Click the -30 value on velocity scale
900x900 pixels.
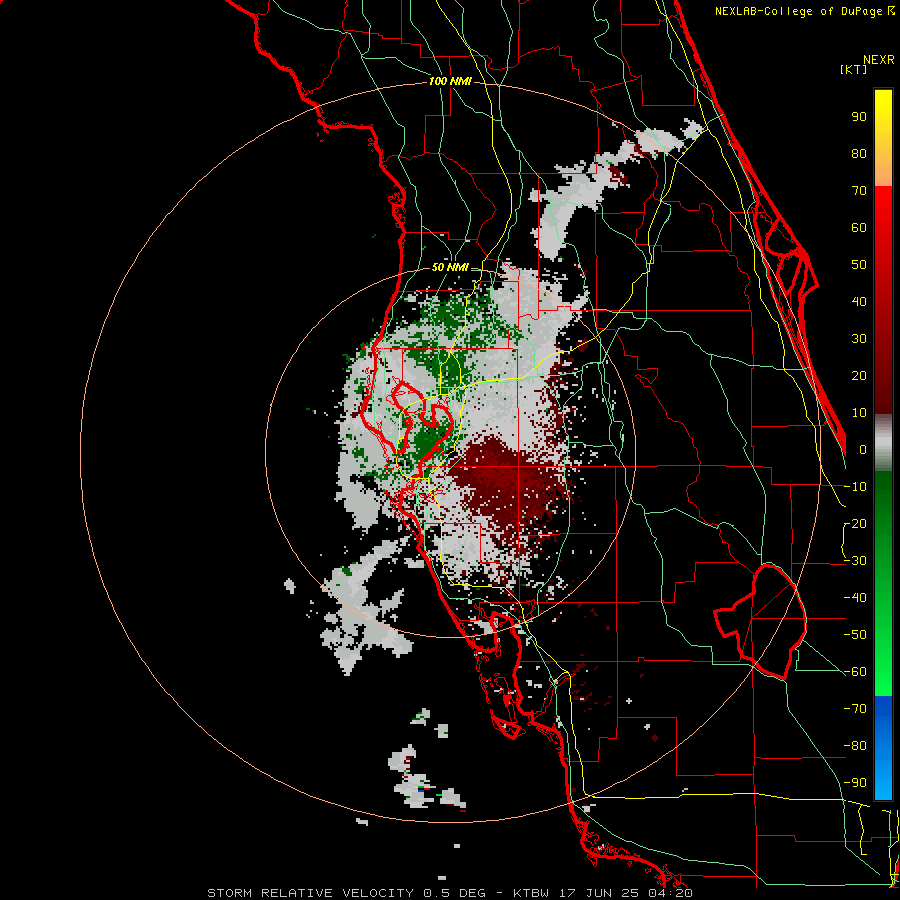pyautogui.click(x=855, y=561)
